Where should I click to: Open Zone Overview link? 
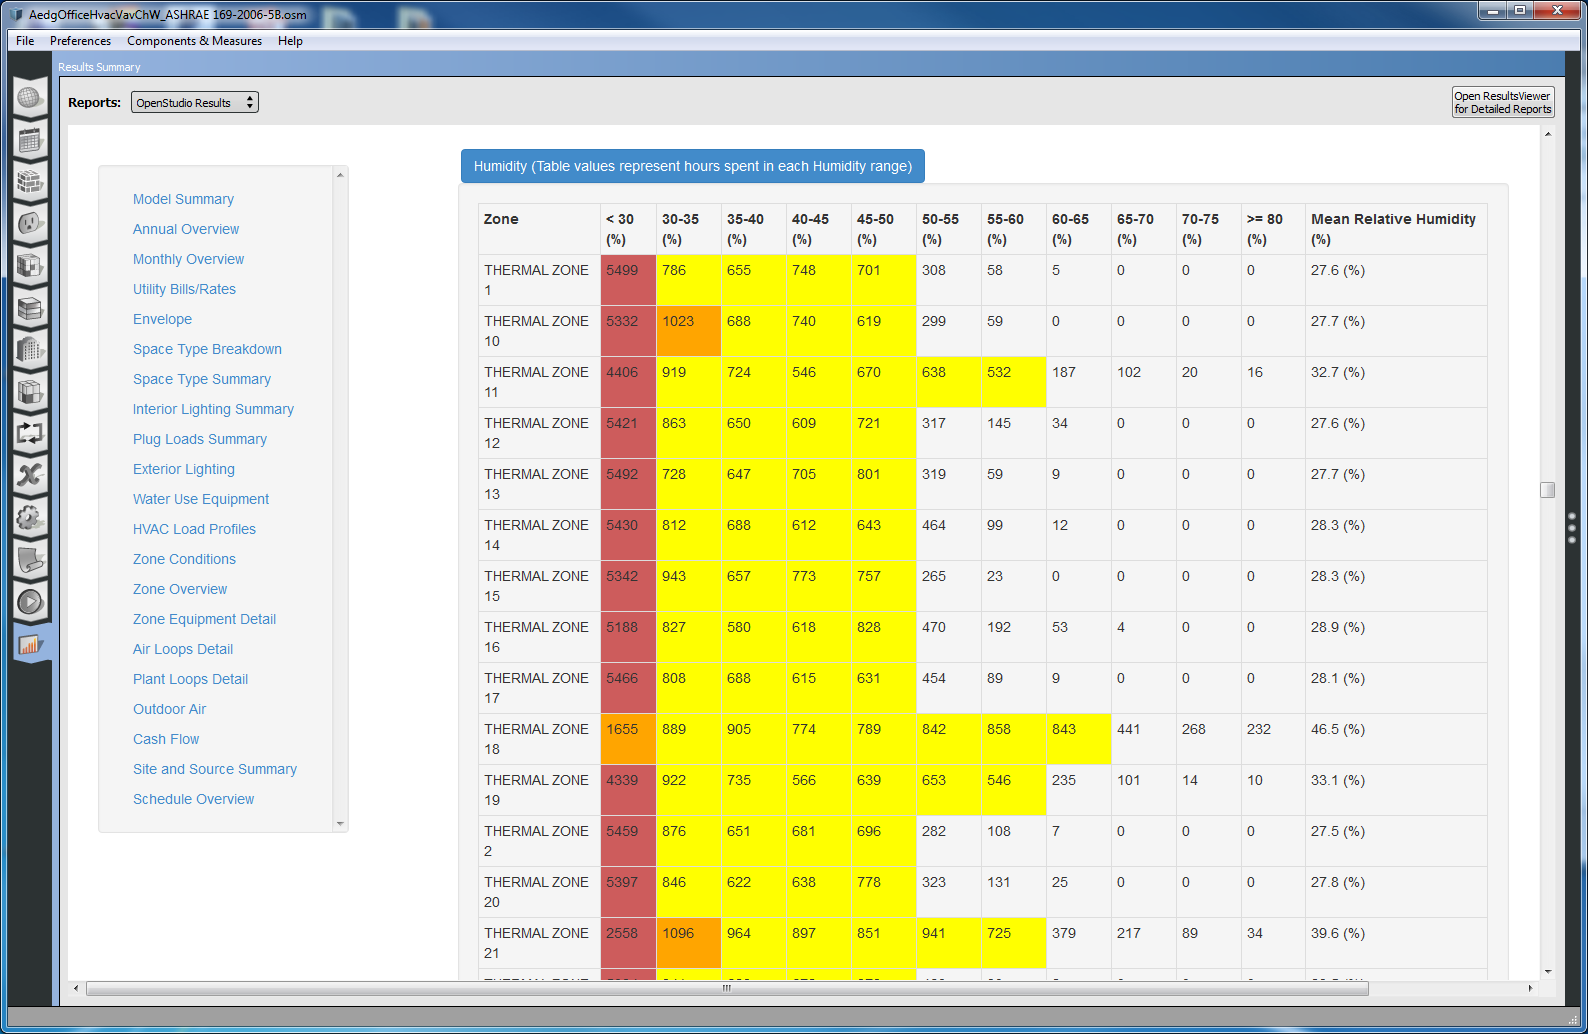[x=180, y=589]
